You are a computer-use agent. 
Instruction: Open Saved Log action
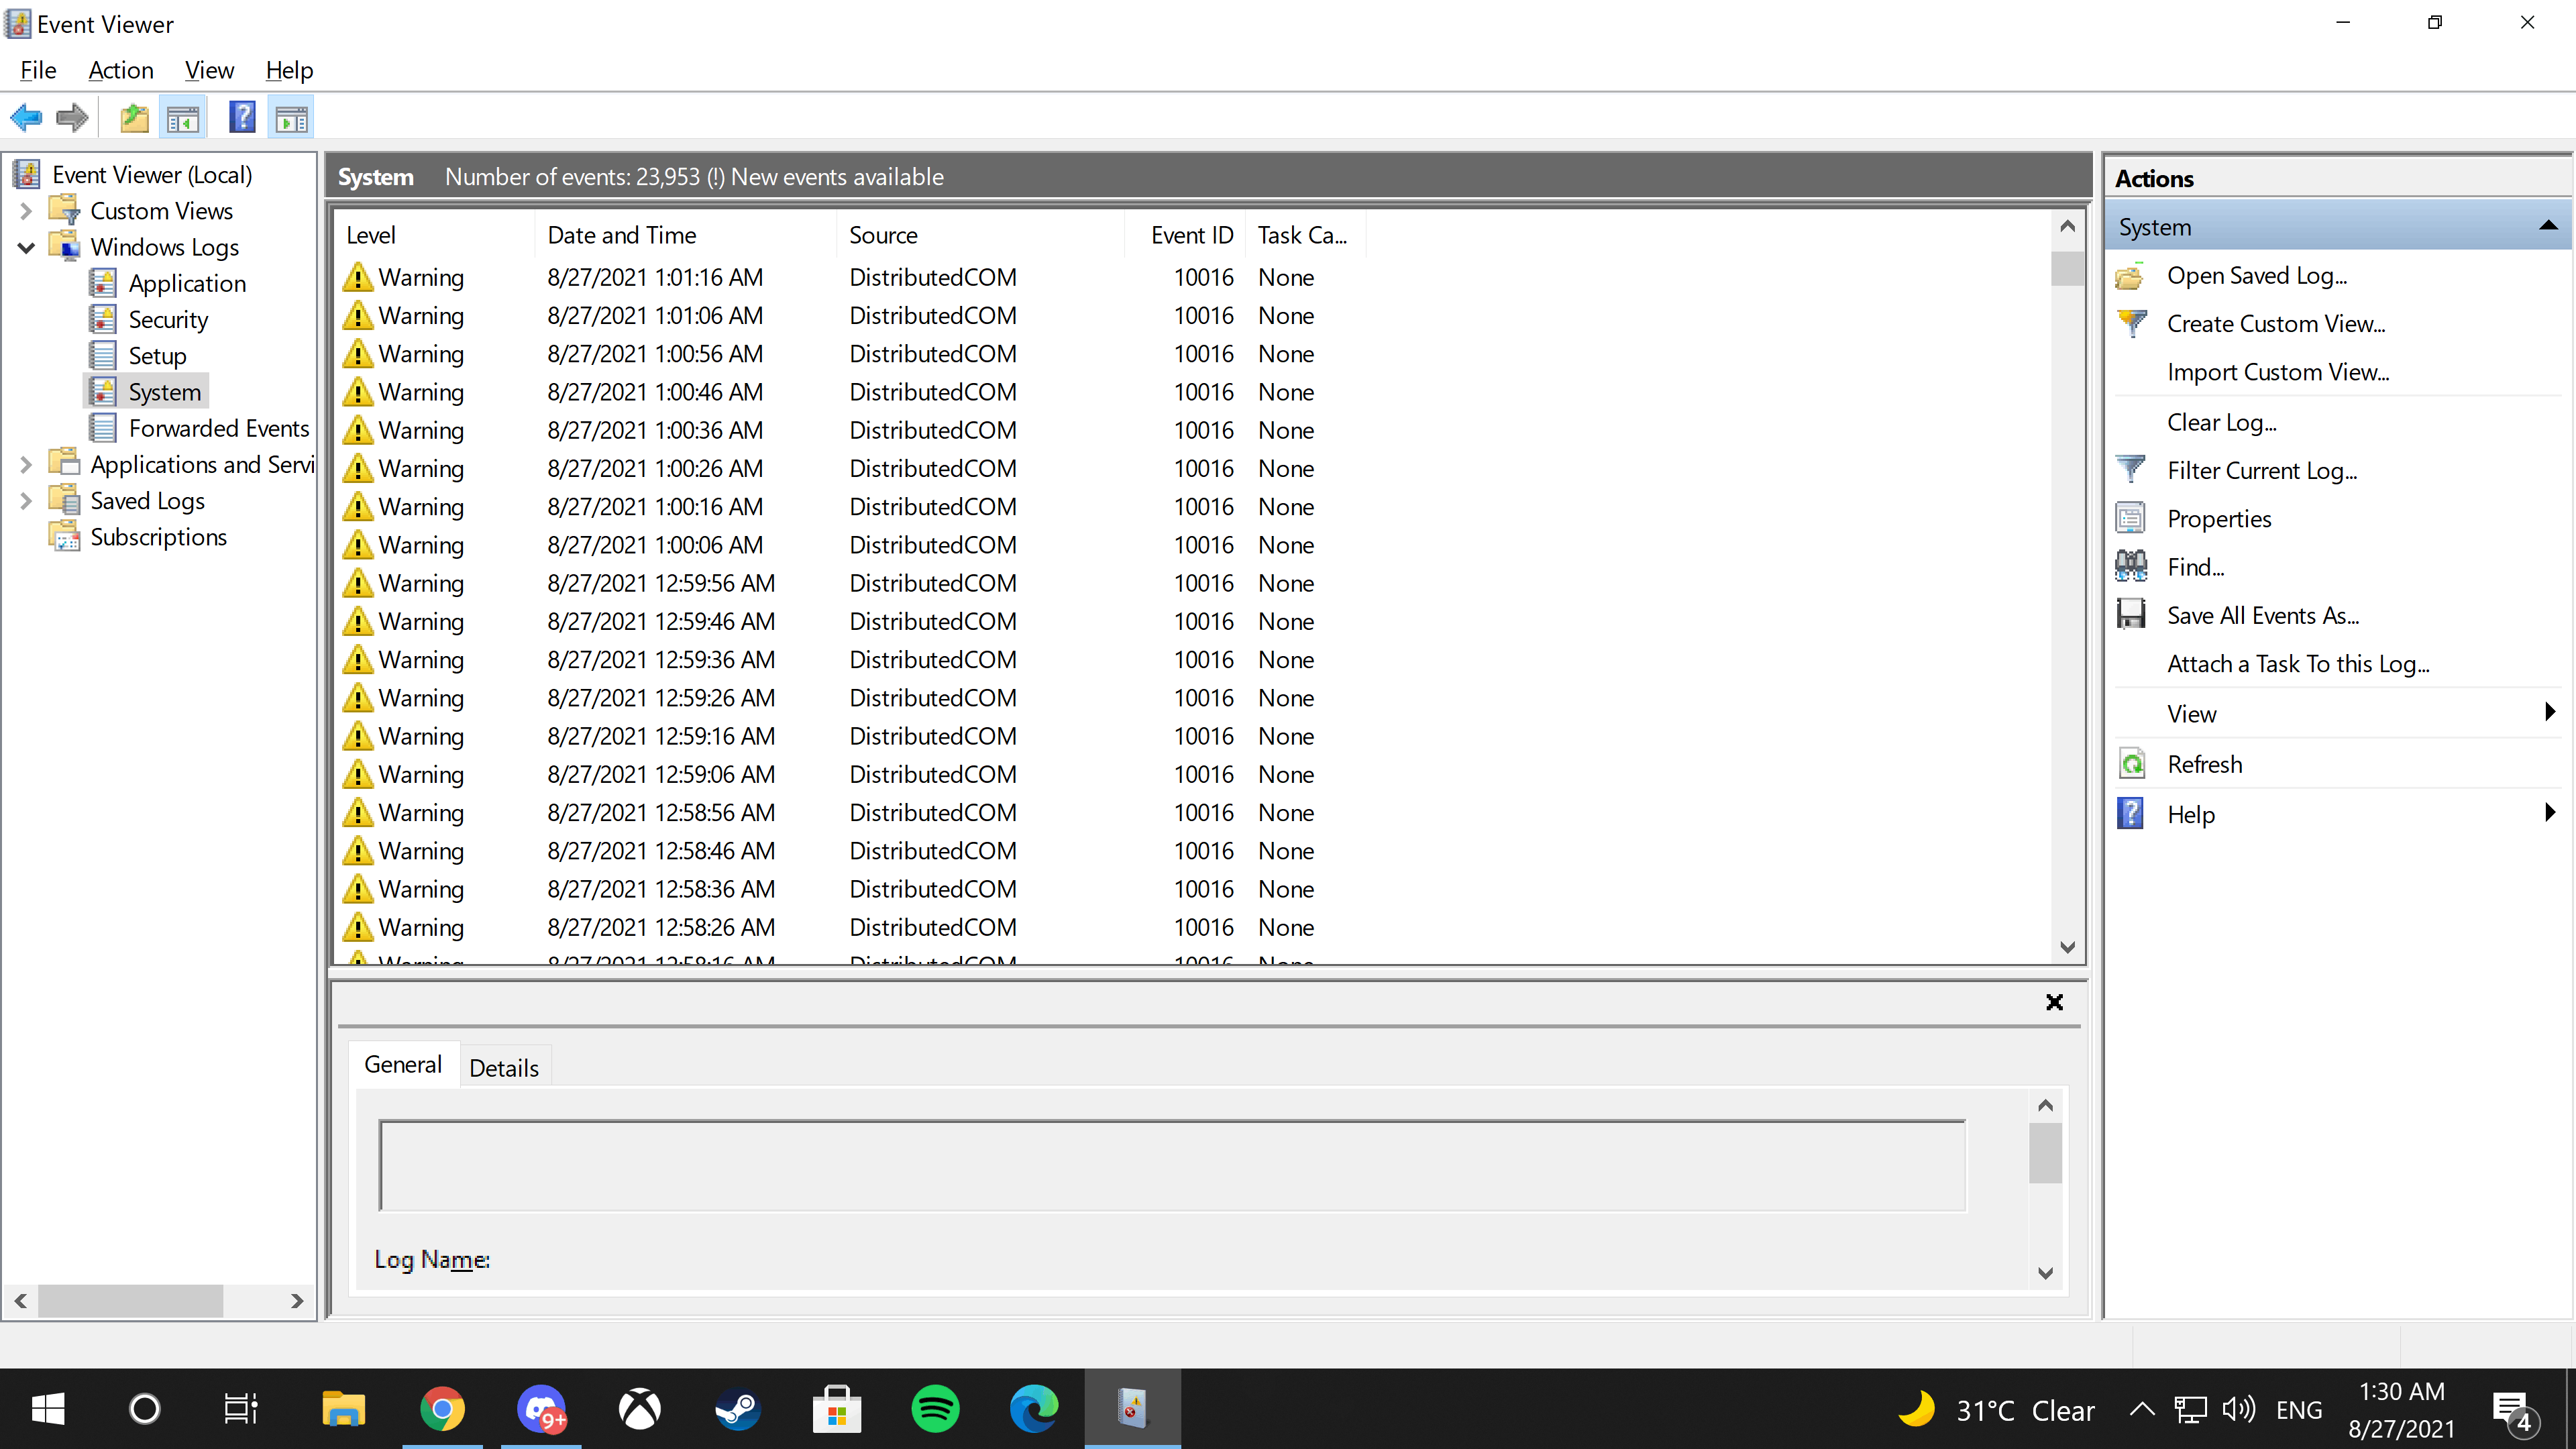point(2256,276)
